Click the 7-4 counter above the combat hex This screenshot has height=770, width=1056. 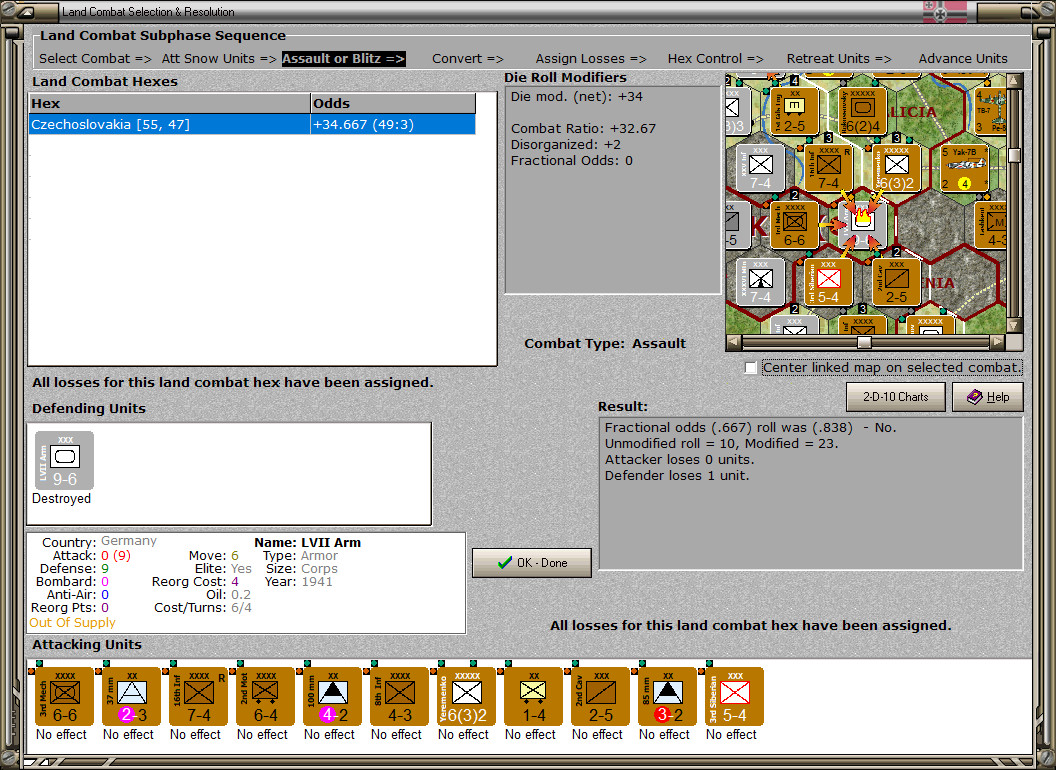click(828, 167)
